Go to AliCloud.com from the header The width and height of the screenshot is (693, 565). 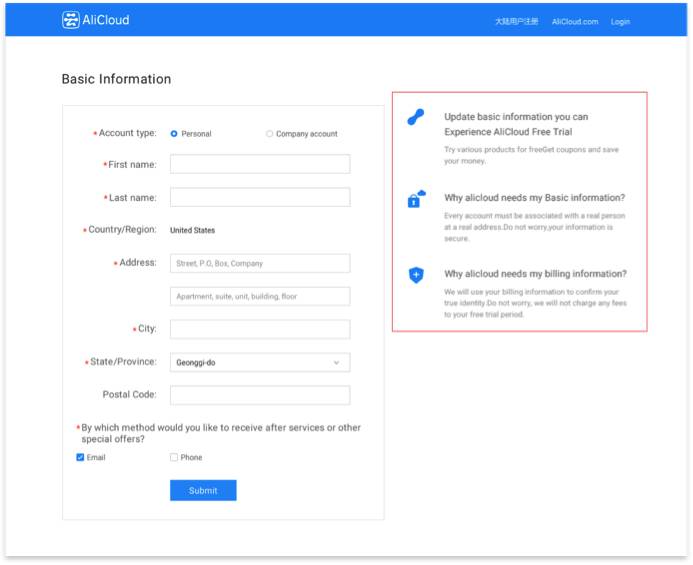point(575,22)
